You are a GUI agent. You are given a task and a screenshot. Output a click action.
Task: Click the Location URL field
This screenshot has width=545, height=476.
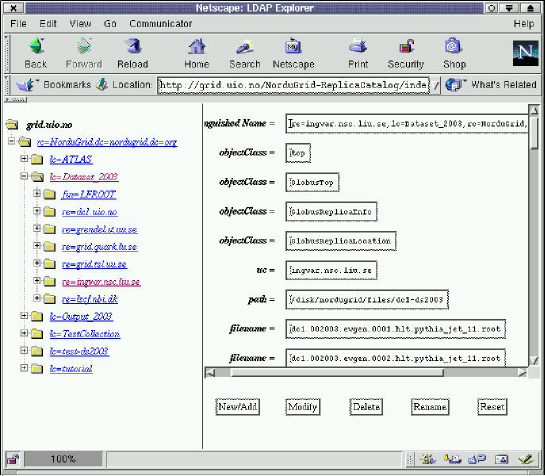294,85
